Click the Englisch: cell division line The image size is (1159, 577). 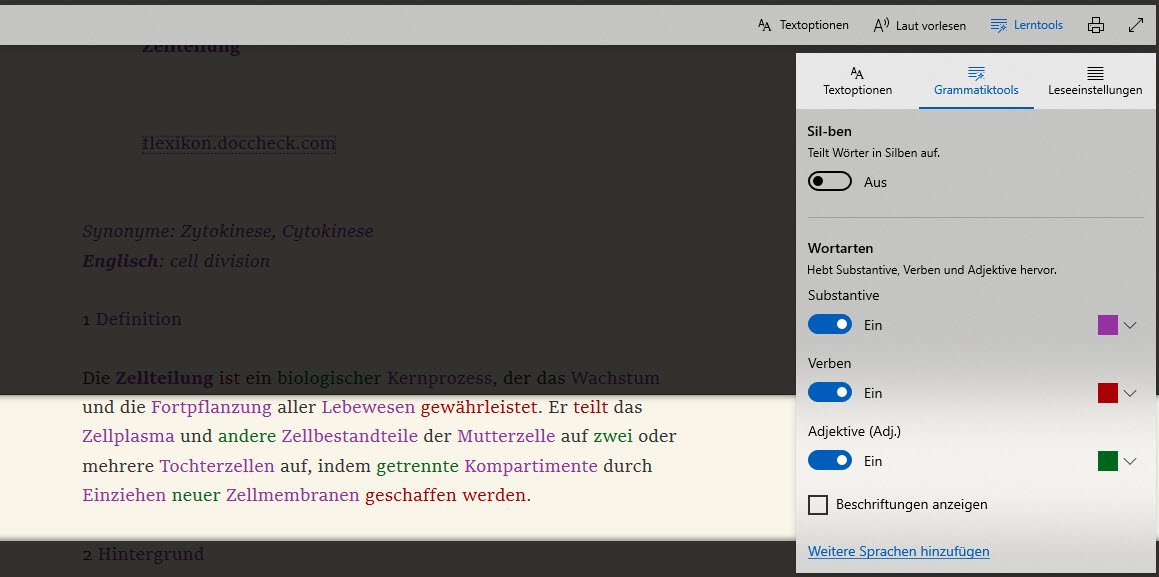176,261
